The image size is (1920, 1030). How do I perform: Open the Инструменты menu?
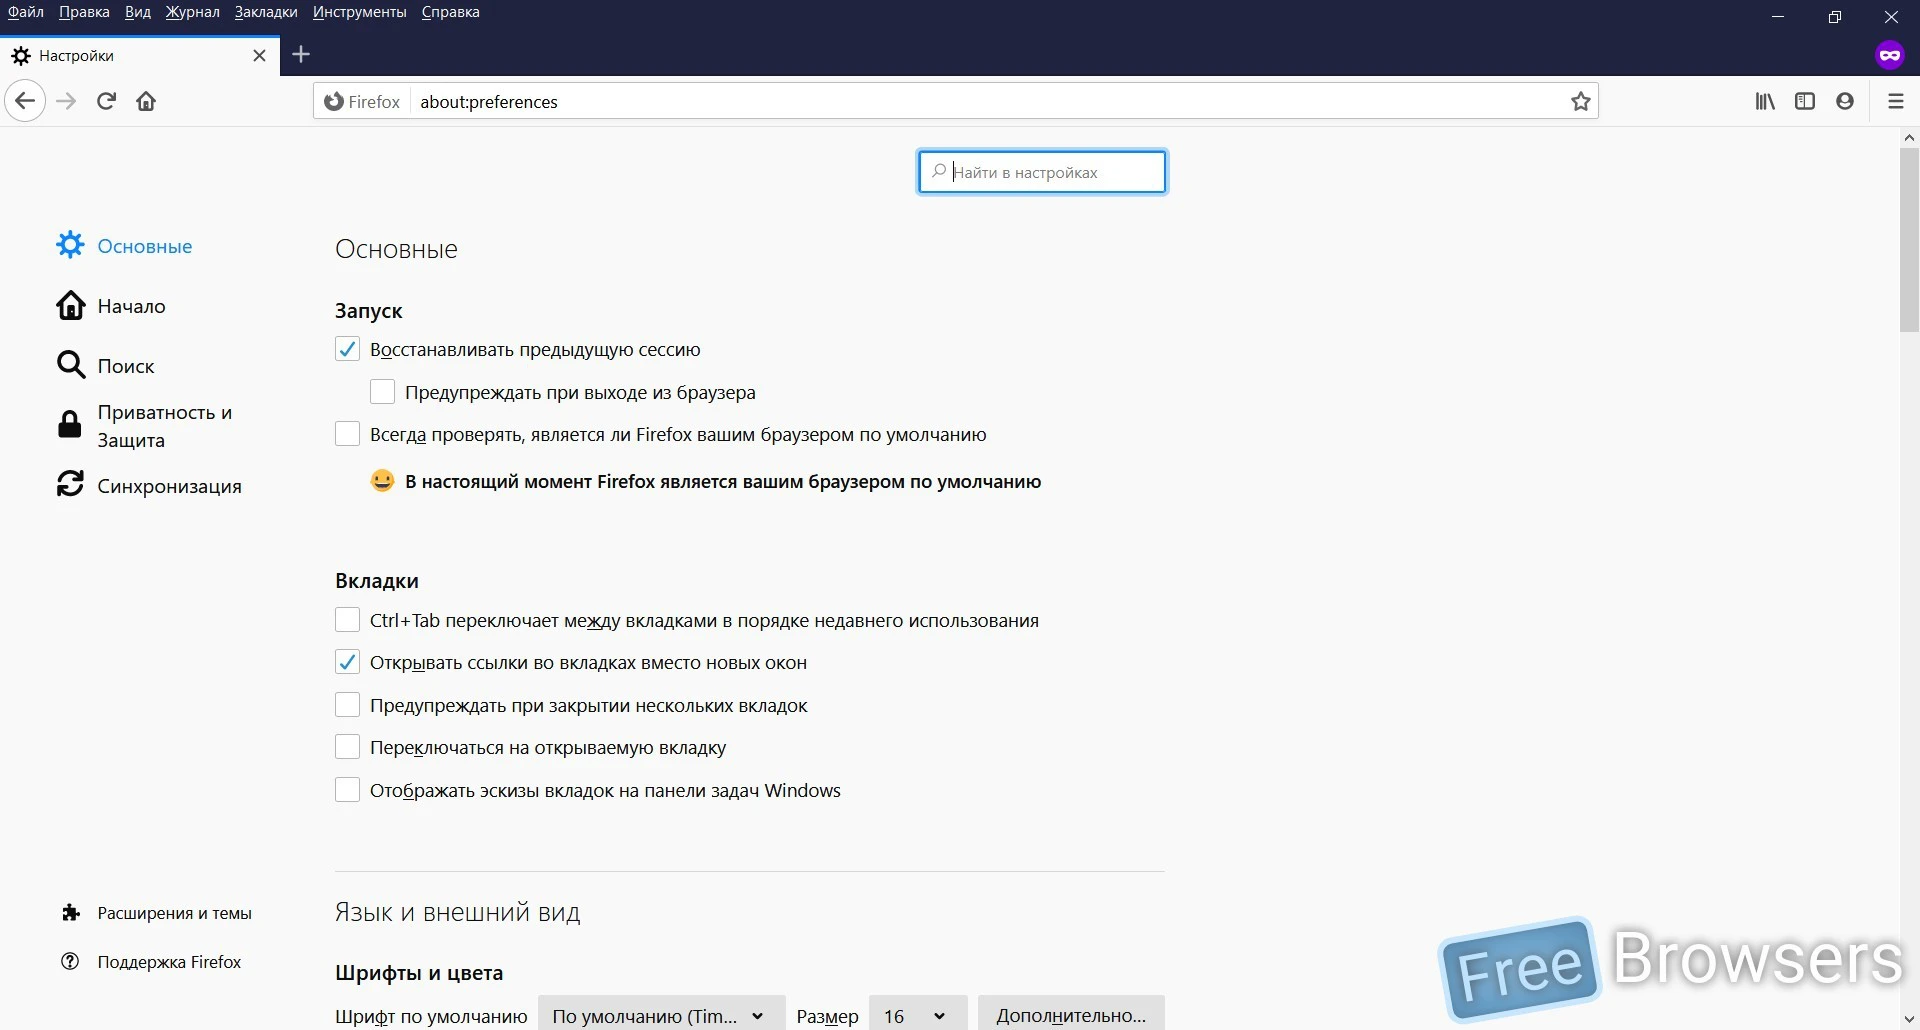click(359, 12)
